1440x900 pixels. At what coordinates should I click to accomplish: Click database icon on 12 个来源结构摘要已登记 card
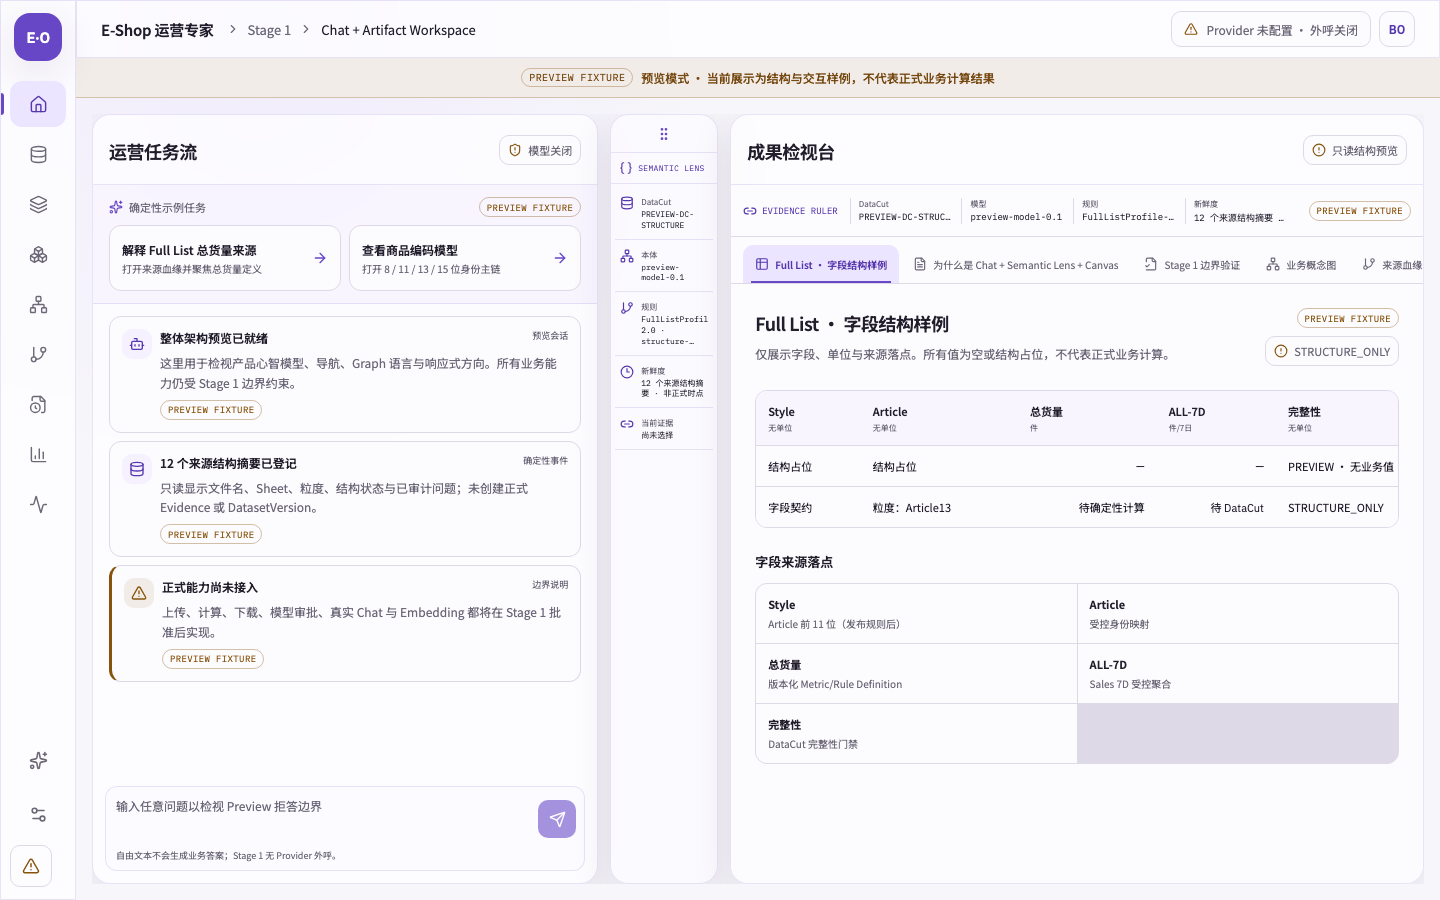137,469
